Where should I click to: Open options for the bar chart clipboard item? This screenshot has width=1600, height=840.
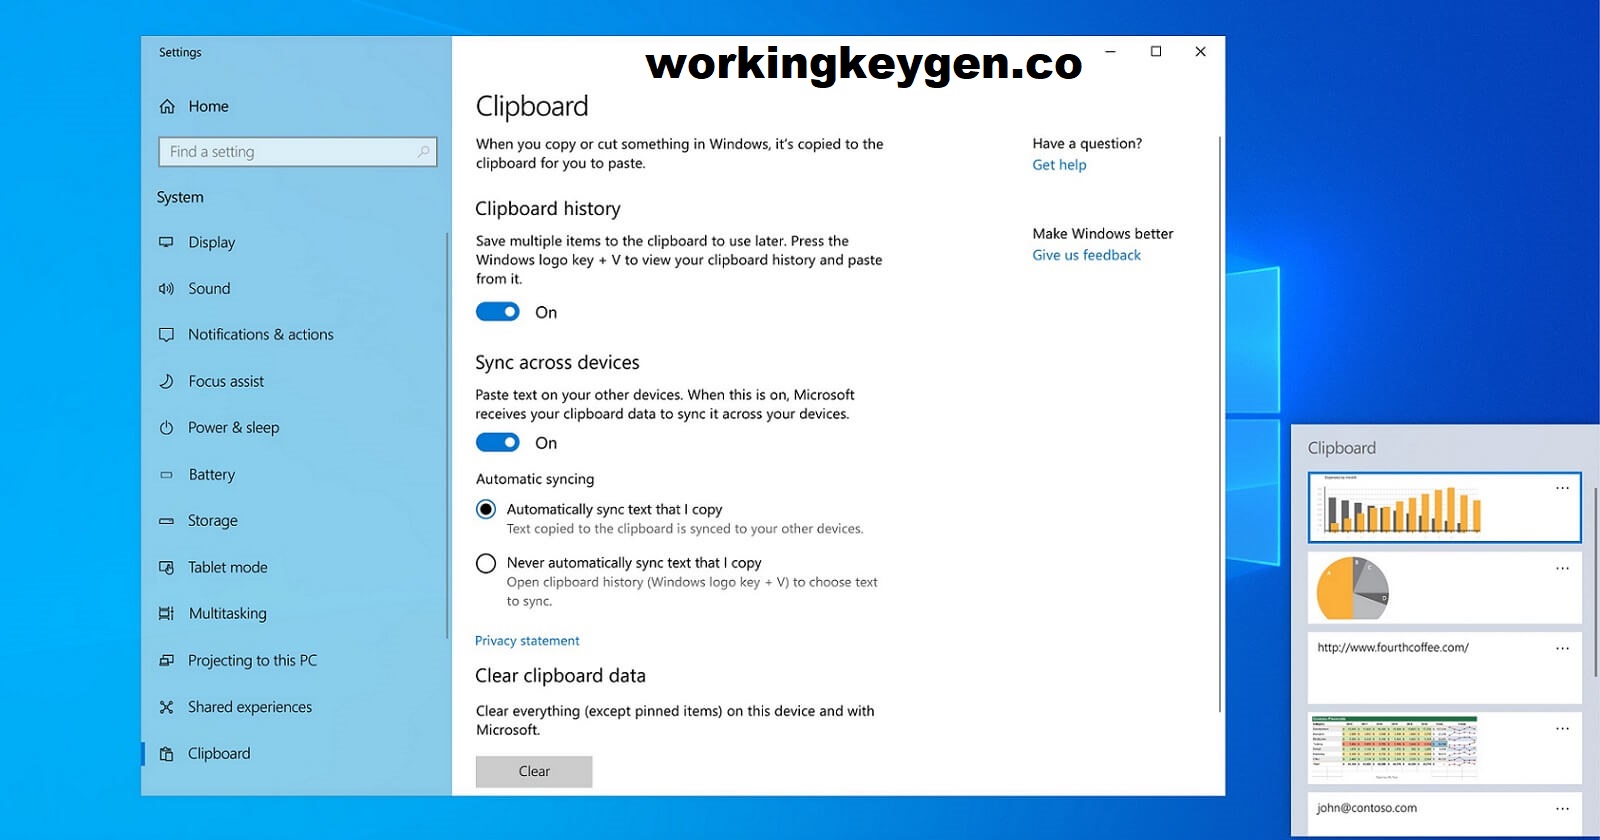point(1562,488)
